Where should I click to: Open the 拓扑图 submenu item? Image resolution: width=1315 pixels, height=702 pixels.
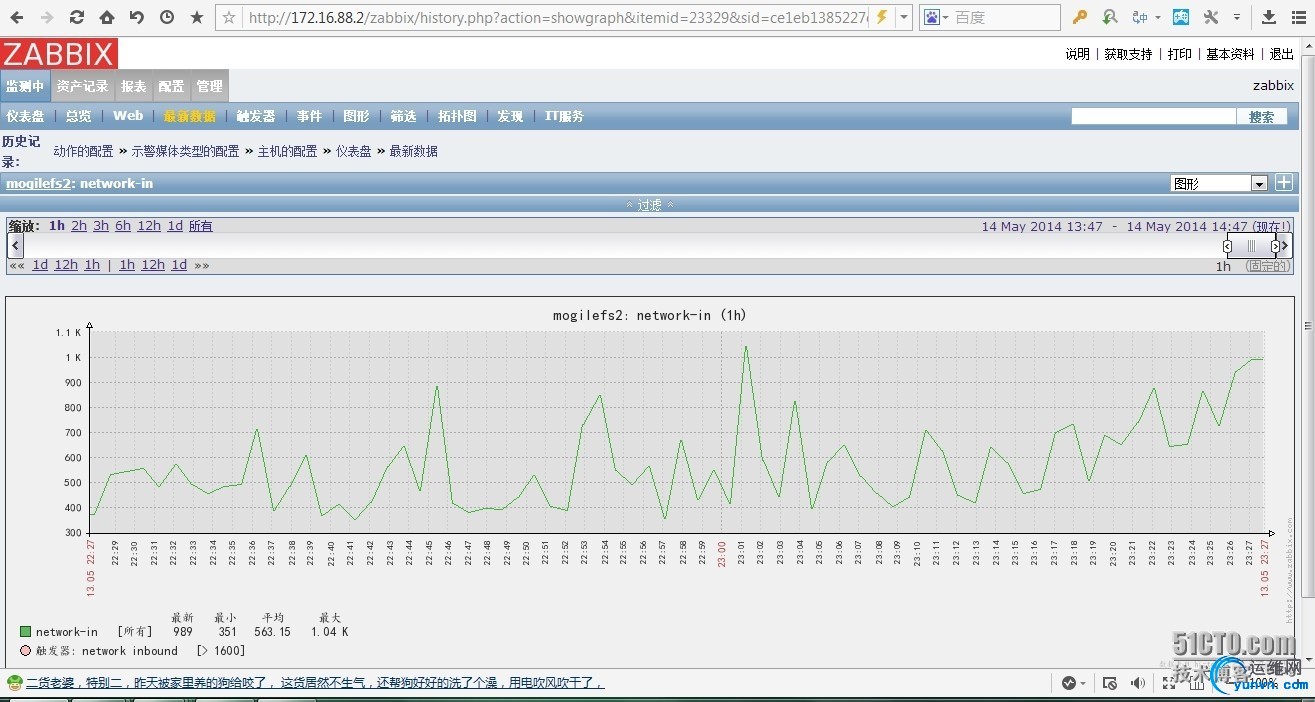pyautogui.click(x=457, y=116)
